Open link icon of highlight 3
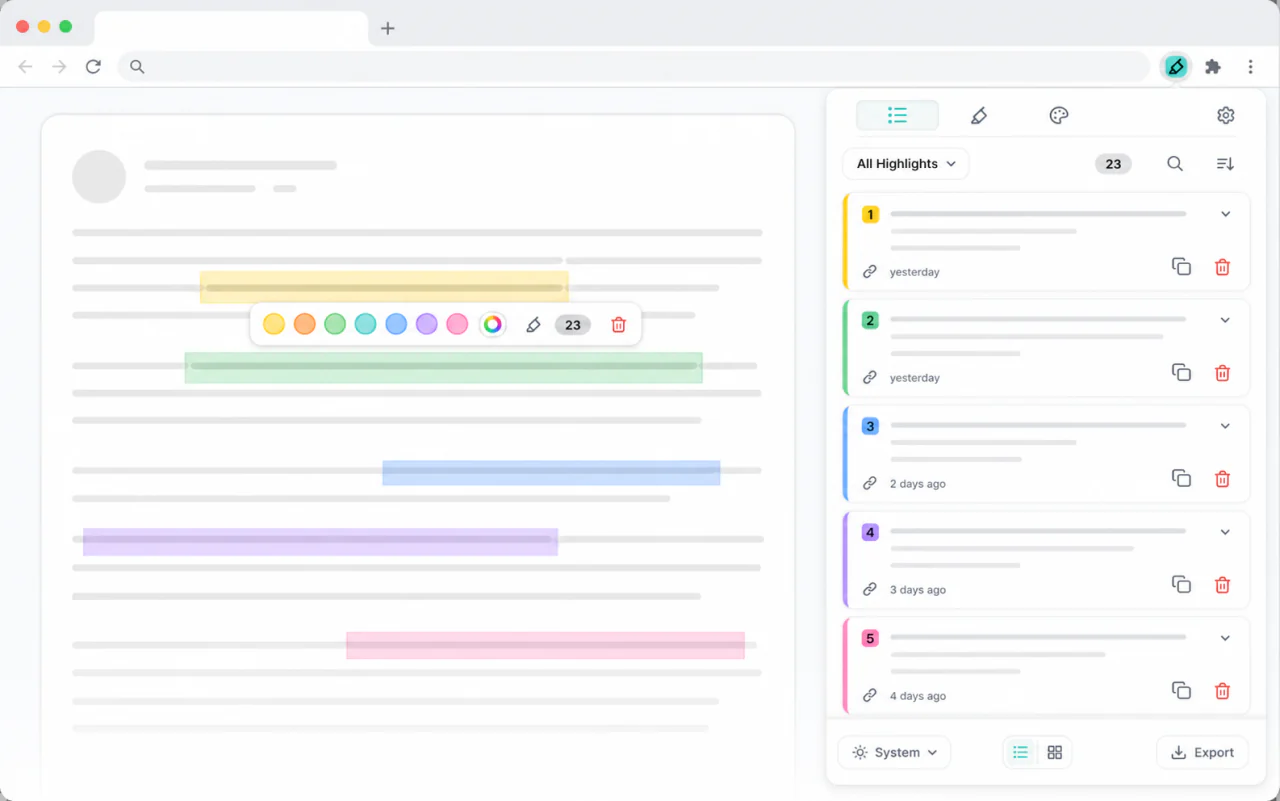 (870, 484)
